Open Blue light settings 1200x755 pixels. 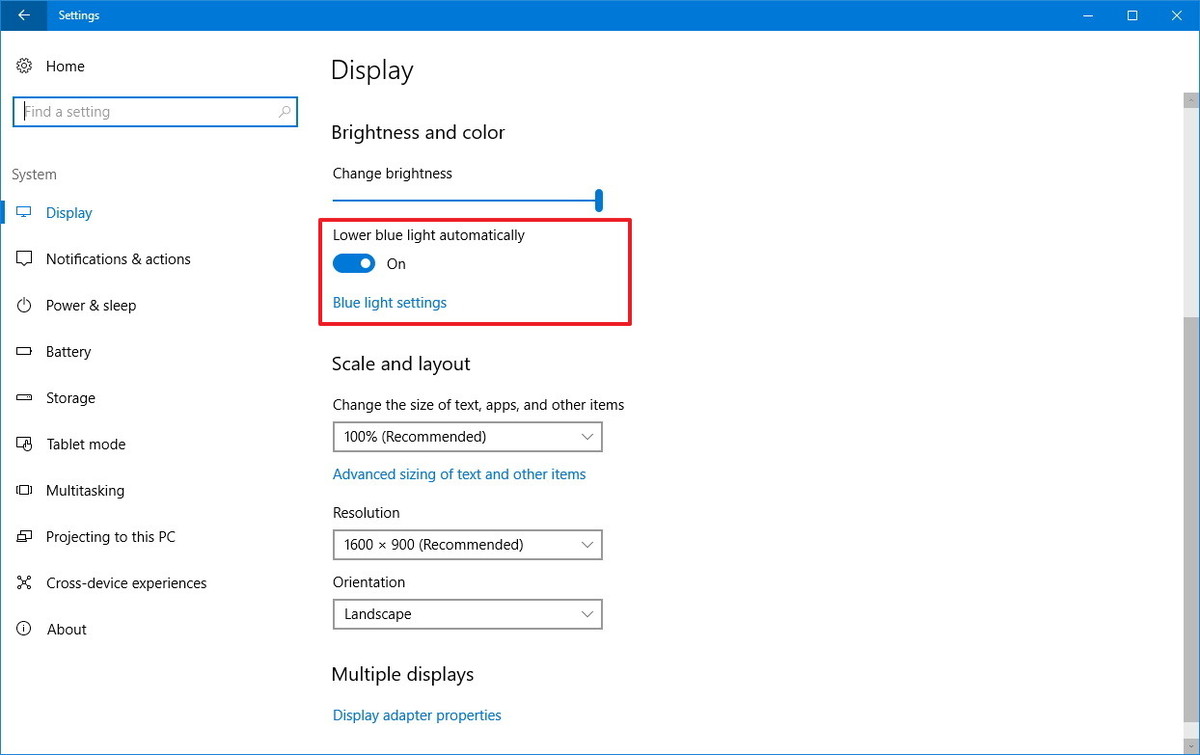(389, 302)
